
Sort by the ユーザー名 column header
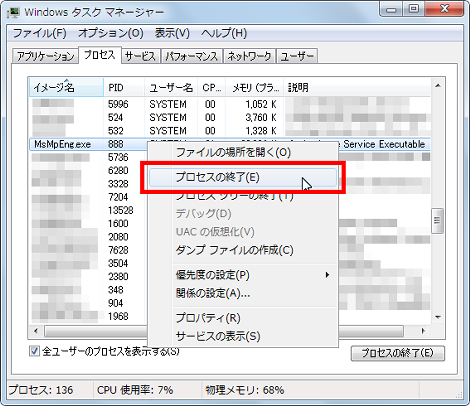(171, 87)
